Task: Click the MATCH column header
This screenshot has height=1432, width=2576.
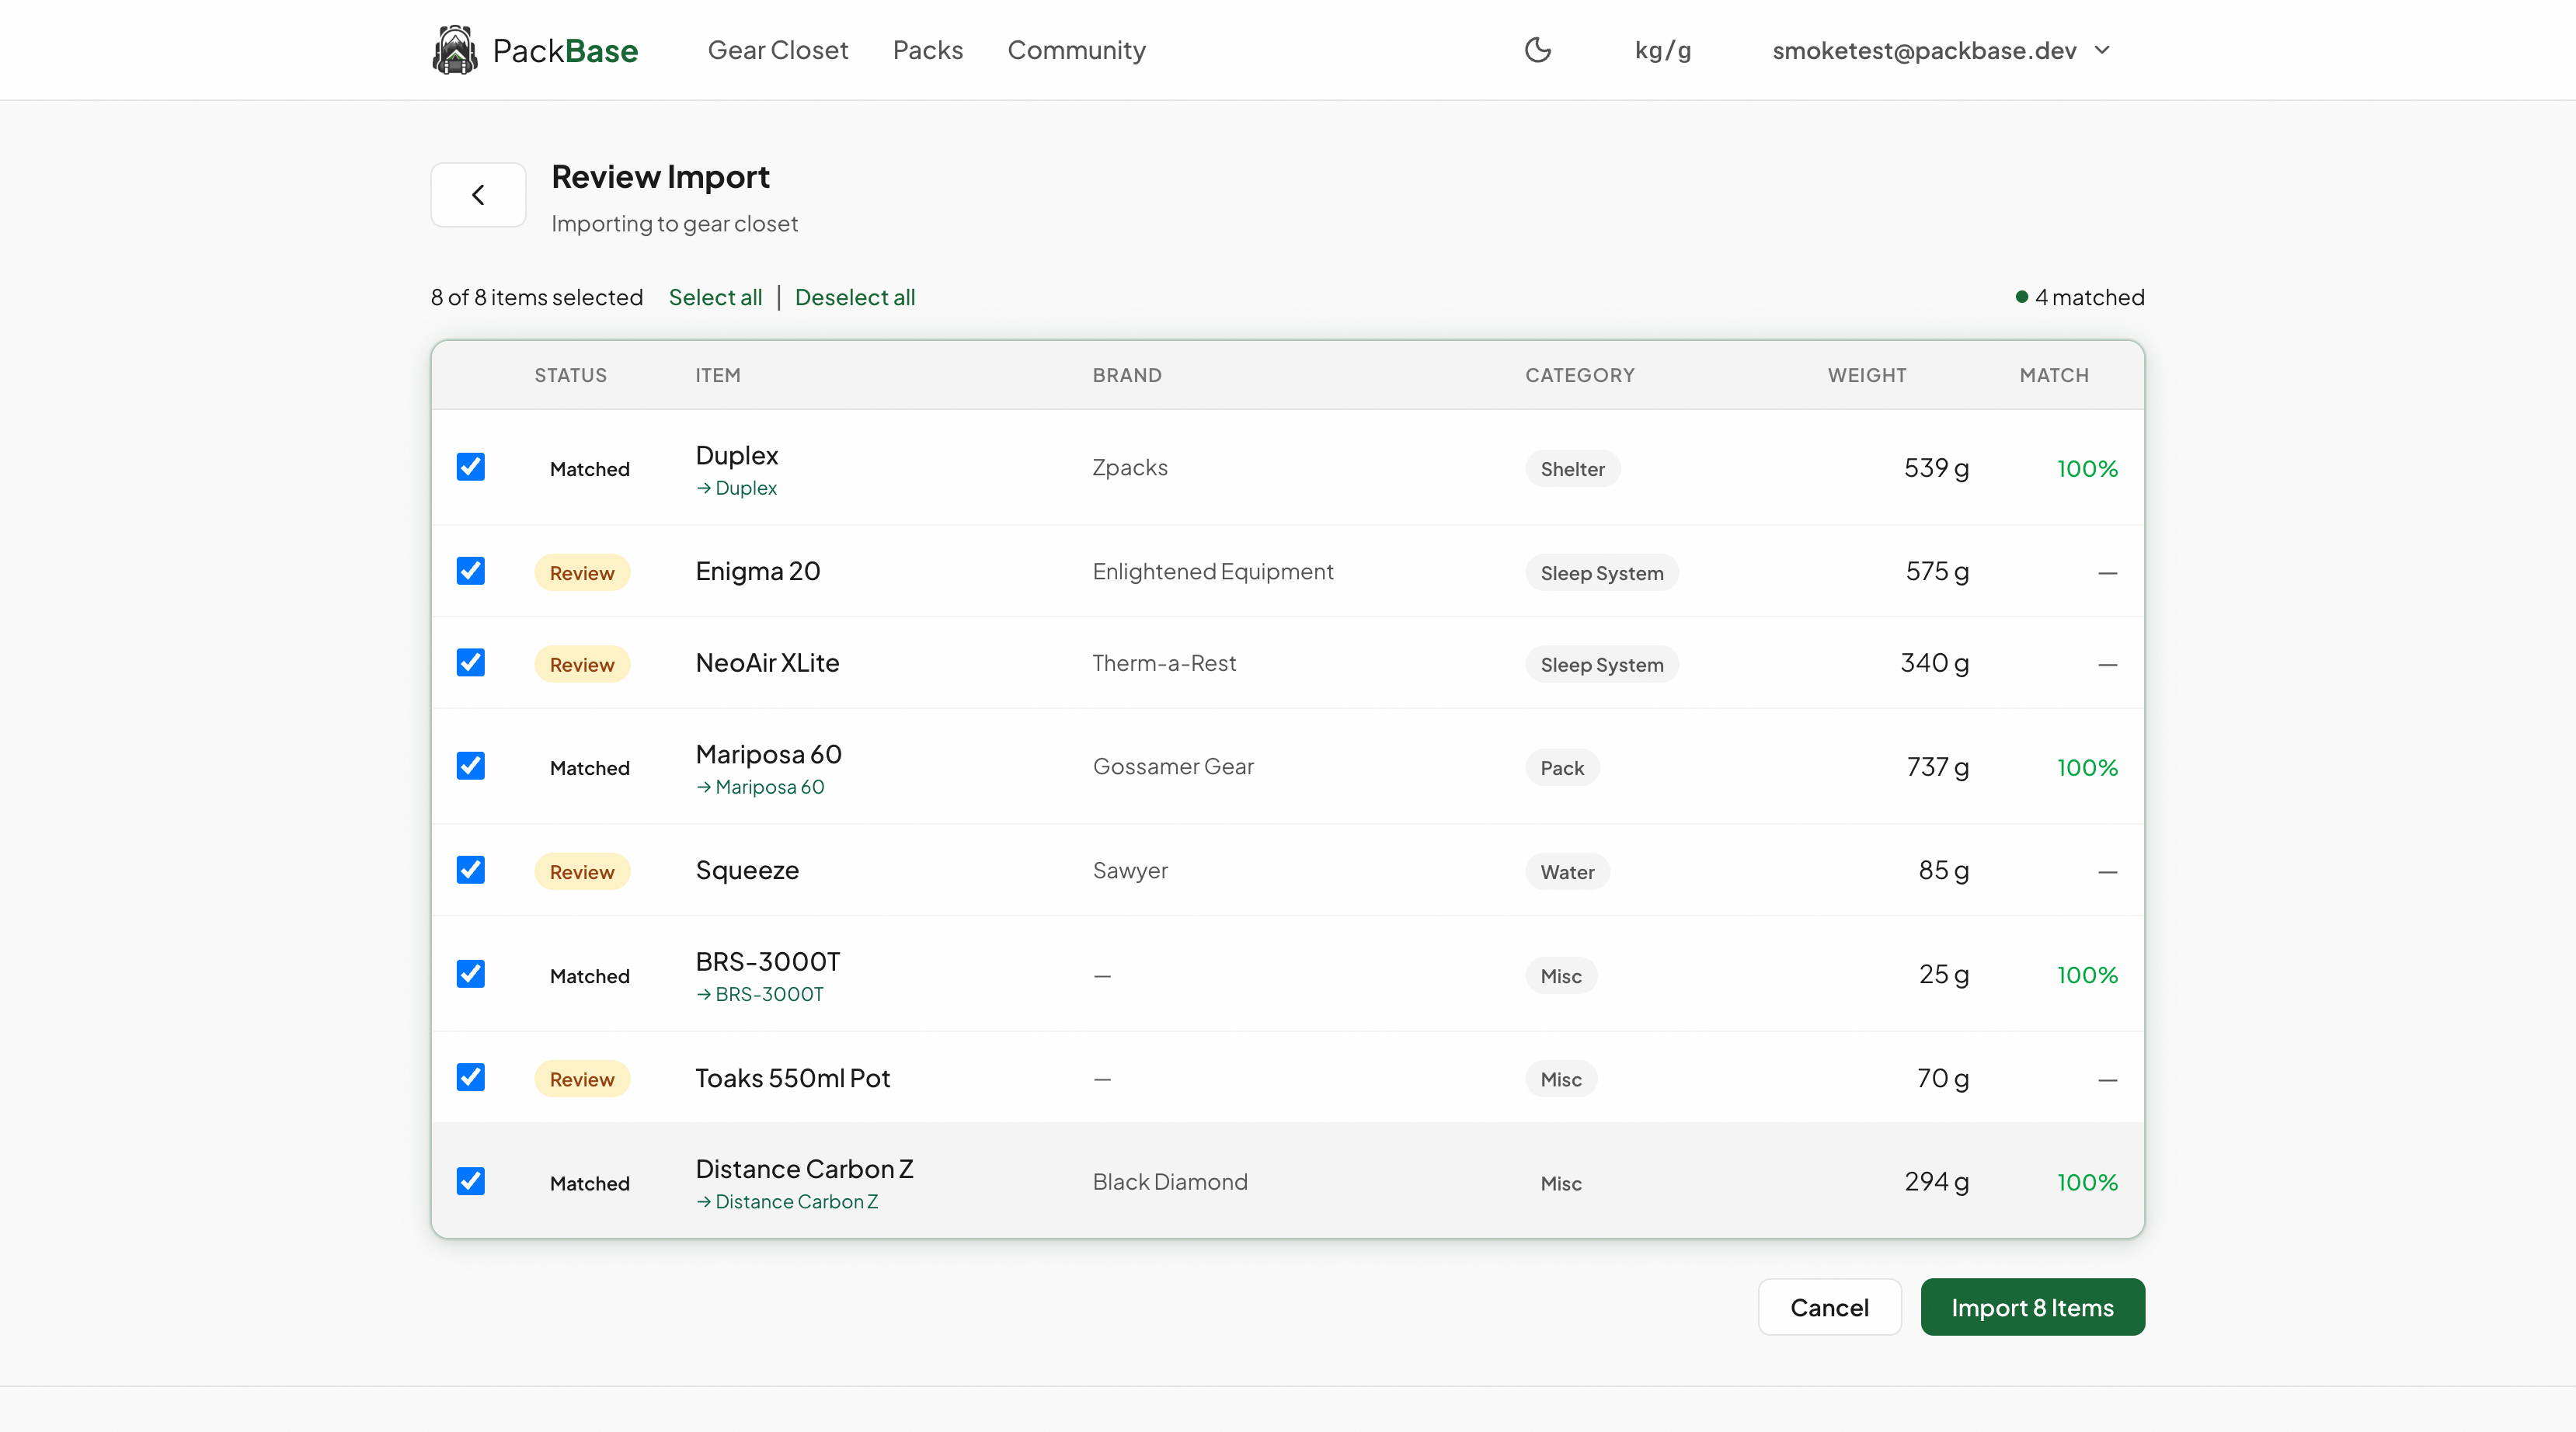Action: pyautogui.click(x=2054, y=375)
